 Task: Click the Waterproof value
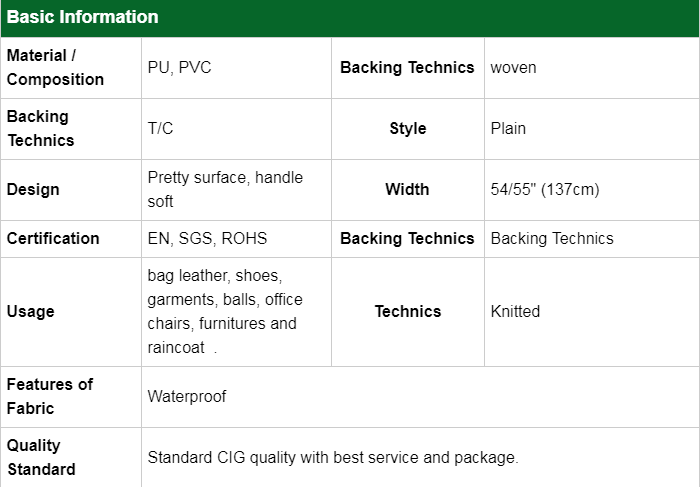pos(187,396)
